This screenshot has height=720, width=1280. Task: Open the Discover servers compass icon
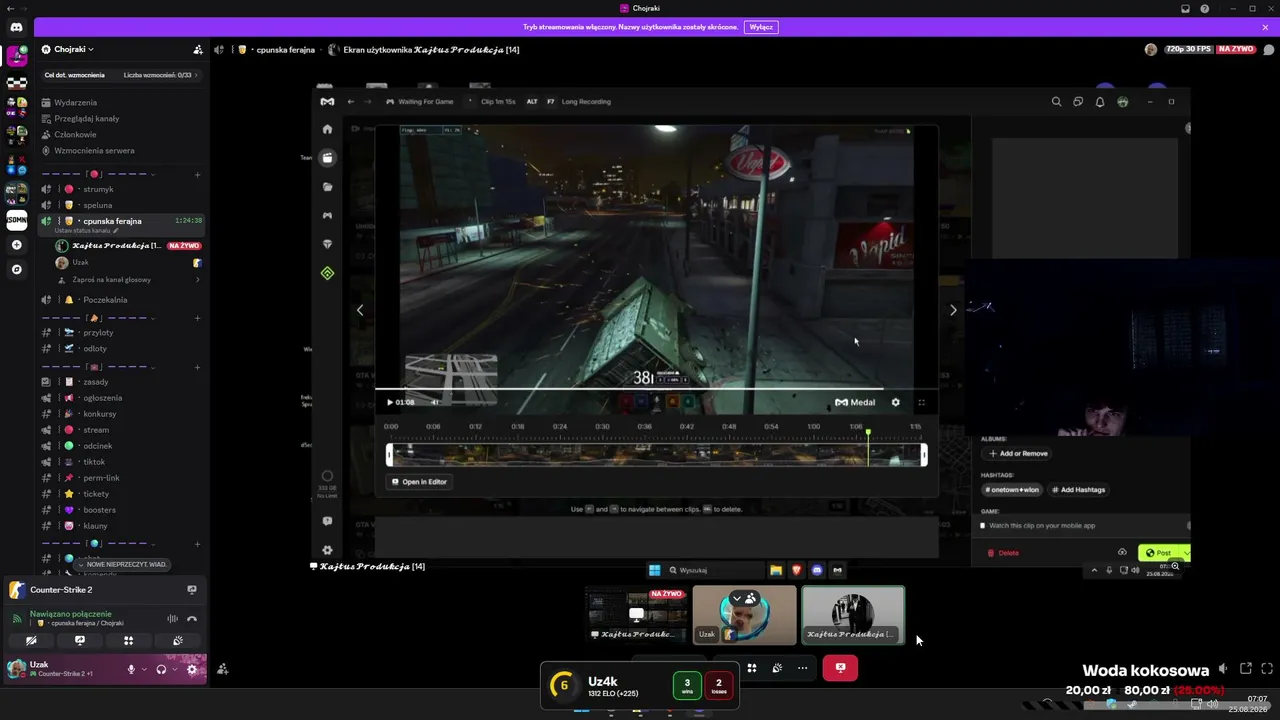point(16,269)
